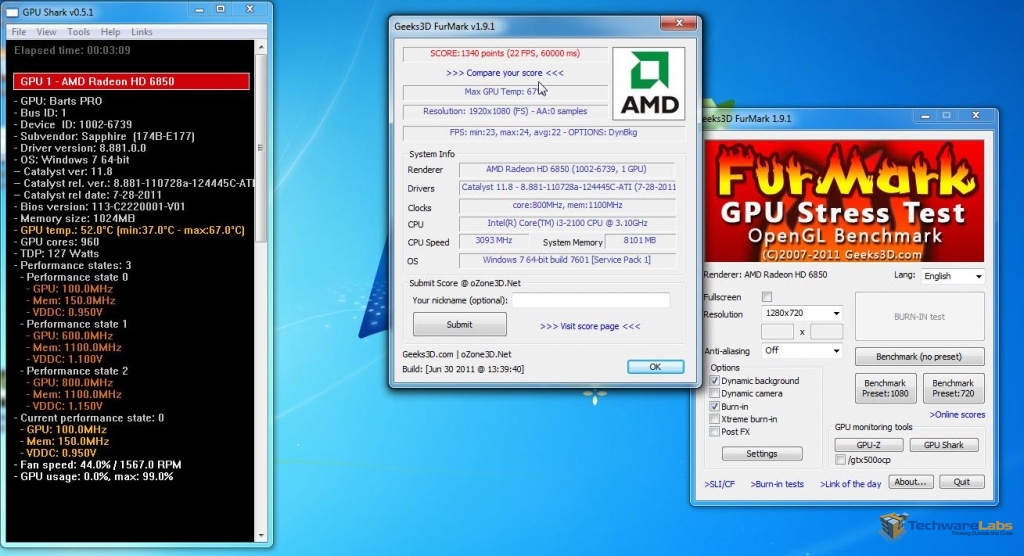Click the nickname input field
This screenshot has width=1024, height=556.
click(591, 301)
